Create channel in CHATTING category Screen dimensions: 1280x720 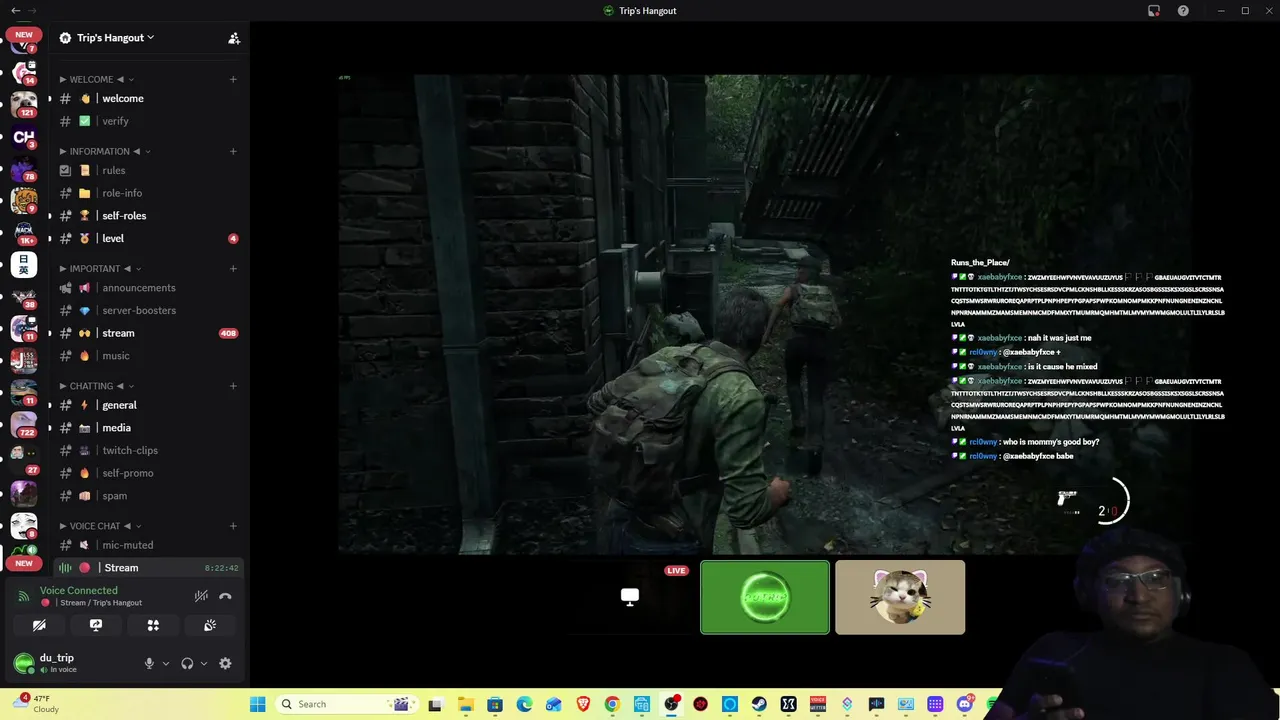click(233, 386)
